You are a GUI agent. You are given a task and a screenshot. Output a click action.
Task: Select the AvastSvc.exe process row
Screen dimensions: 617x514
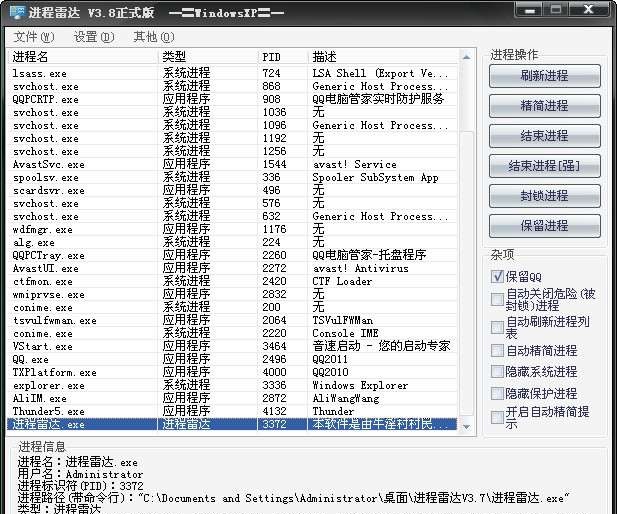[232, 164]
